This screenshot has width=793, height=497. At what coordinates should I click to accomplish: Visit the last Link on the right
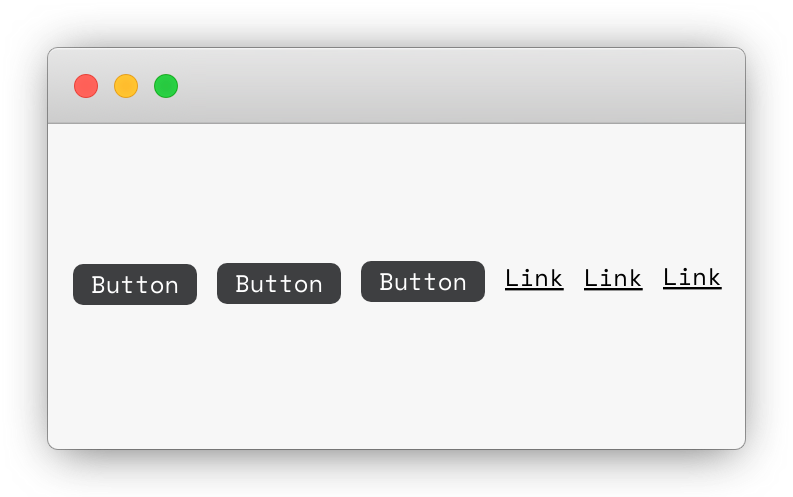click(x=692, y=278)
